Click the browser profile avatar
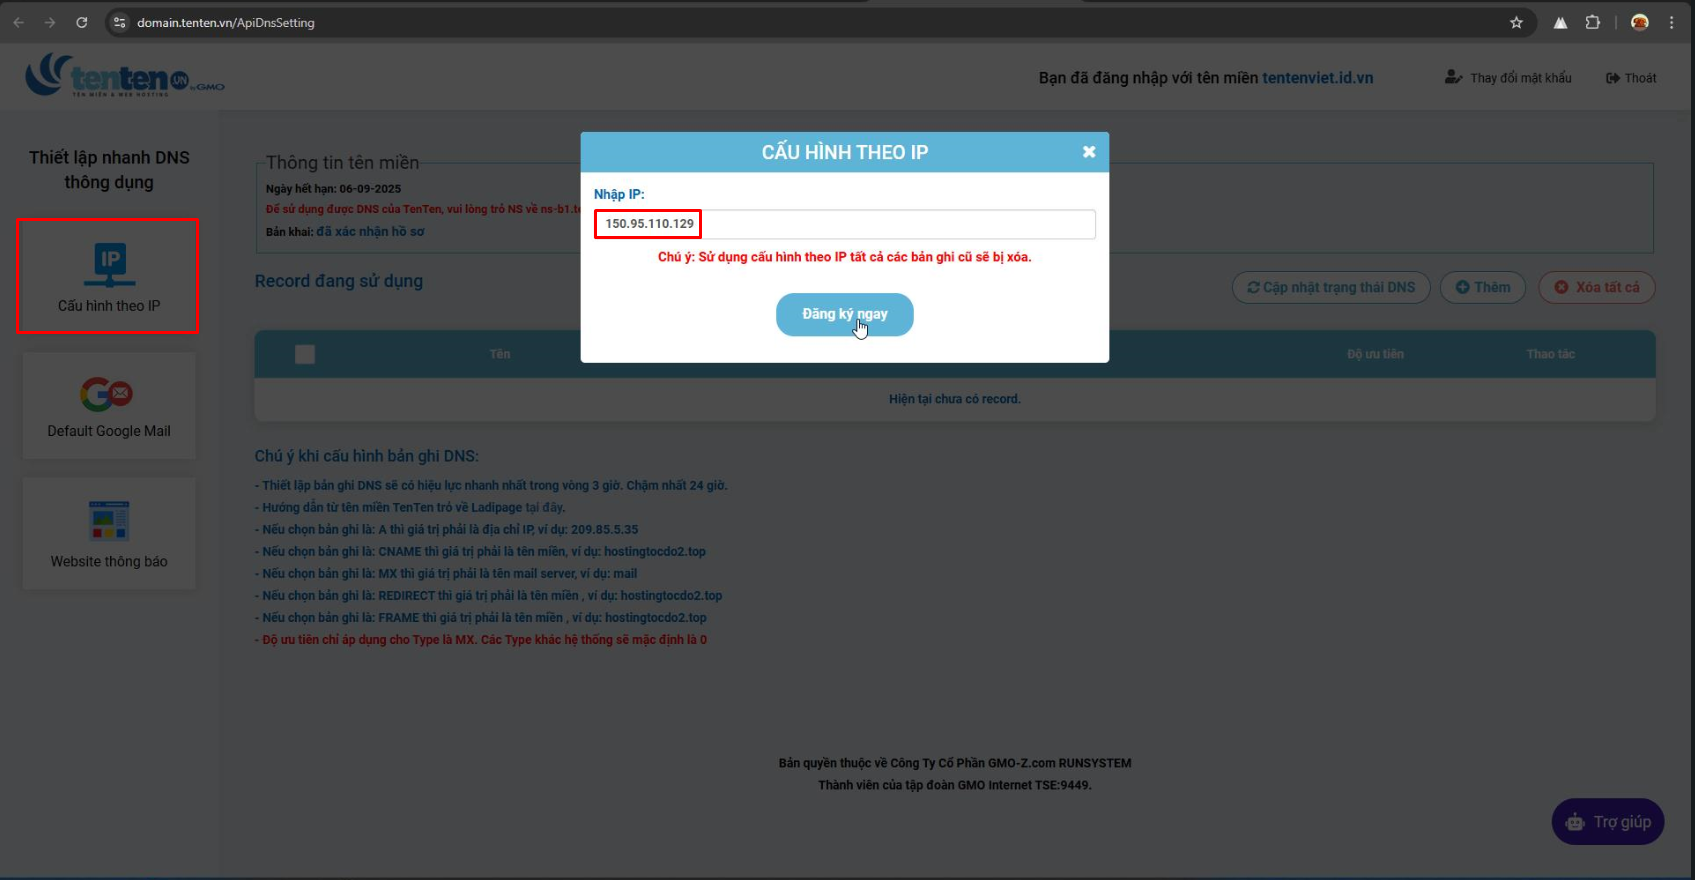 point(1639,22)
